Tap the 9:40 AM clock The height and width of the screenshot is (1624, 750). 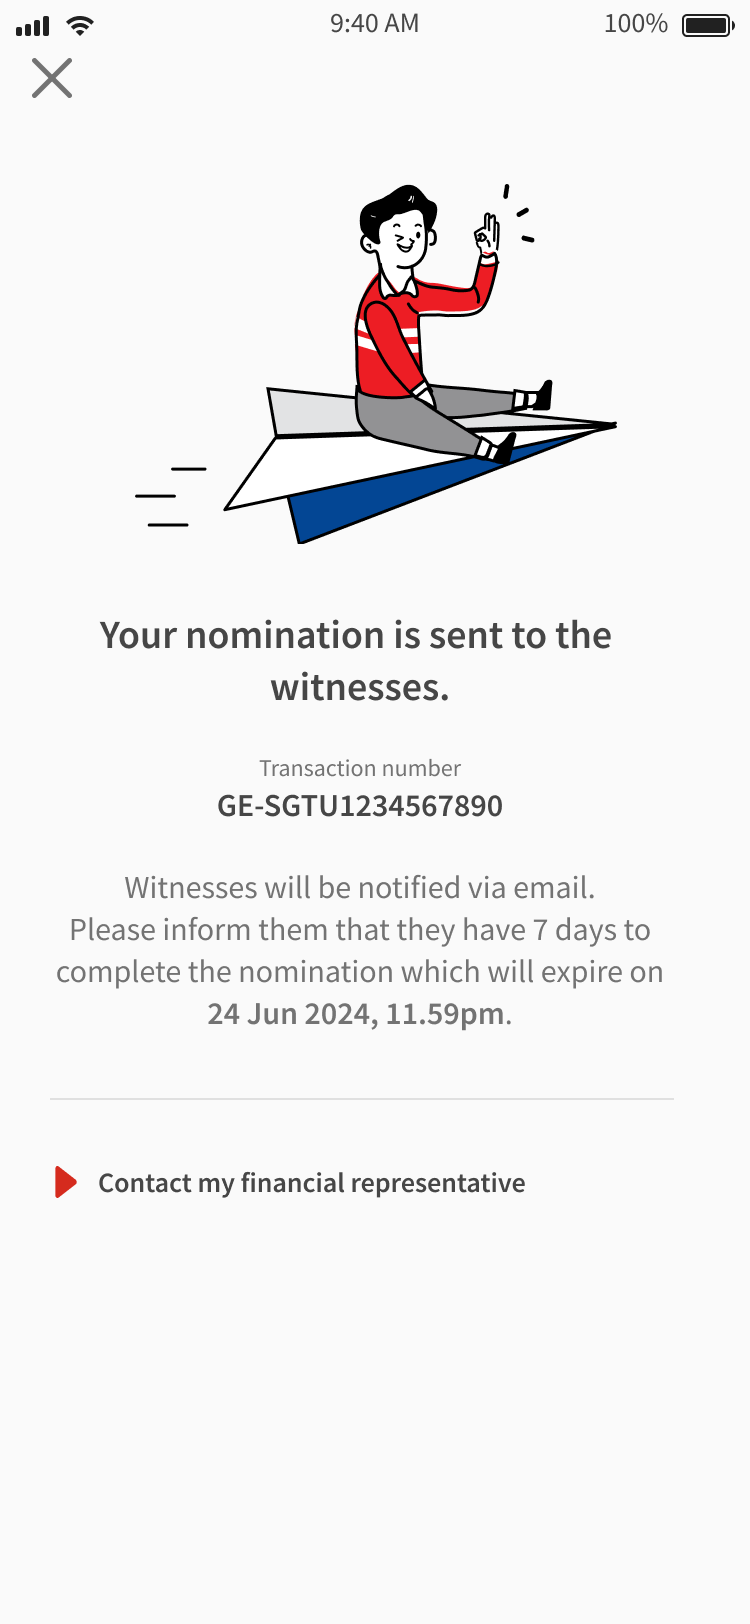pyautogui.click(x=374, y=24)
